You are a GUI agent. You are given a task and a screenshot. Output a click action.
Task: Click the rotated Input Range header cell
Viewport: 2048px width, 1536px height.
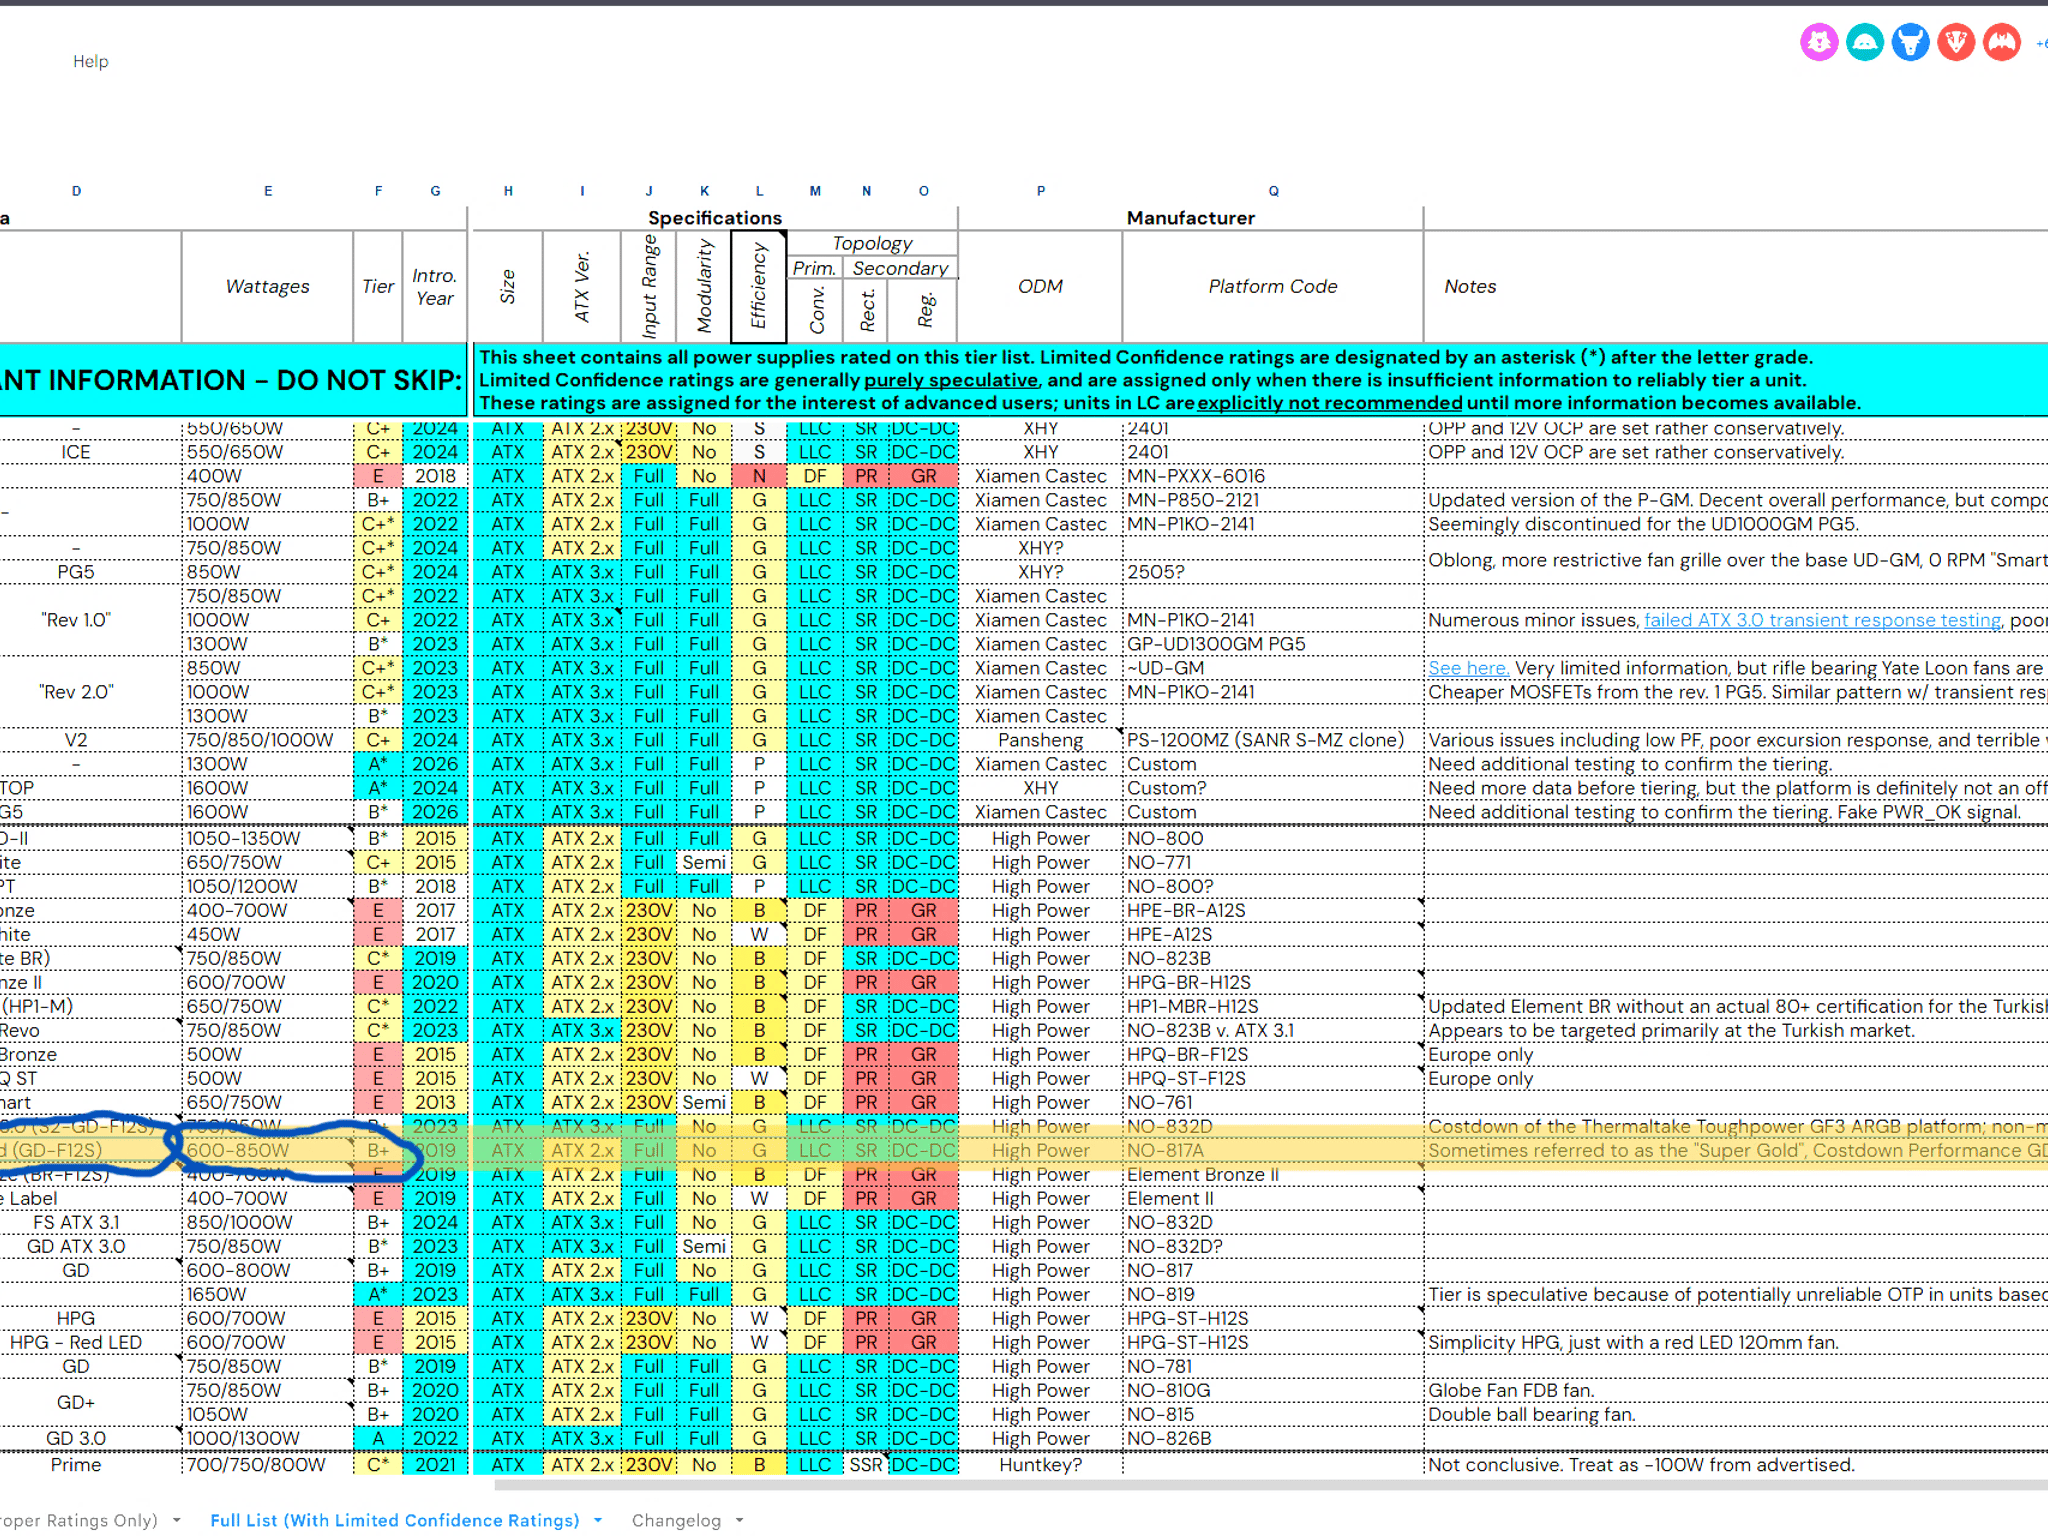point(649,287)
